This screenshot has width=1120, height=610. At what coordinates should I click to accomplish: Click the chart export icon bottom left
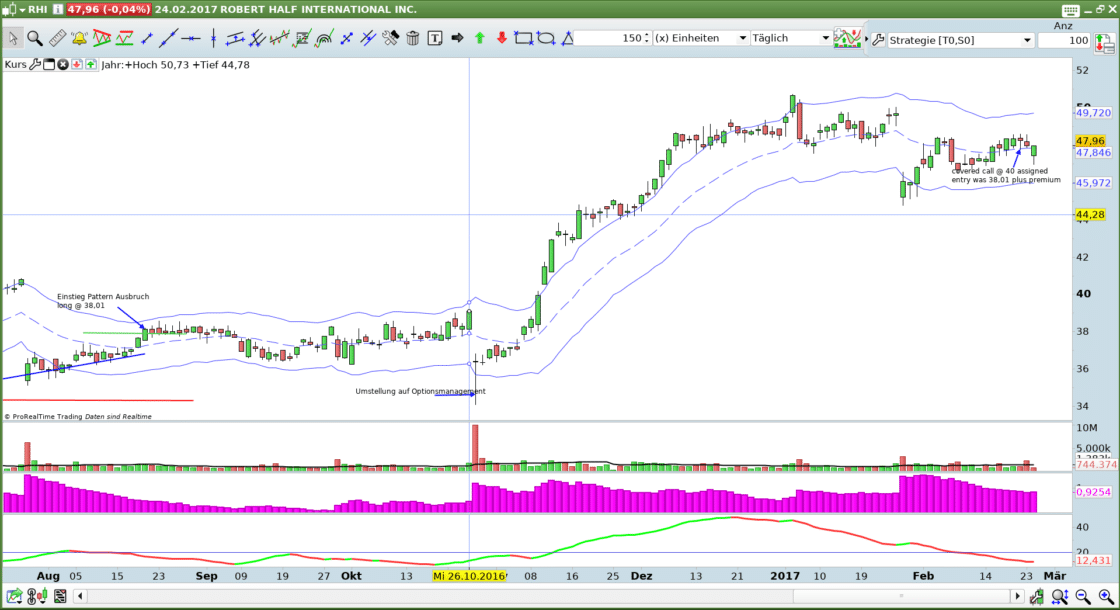point(14,596)
